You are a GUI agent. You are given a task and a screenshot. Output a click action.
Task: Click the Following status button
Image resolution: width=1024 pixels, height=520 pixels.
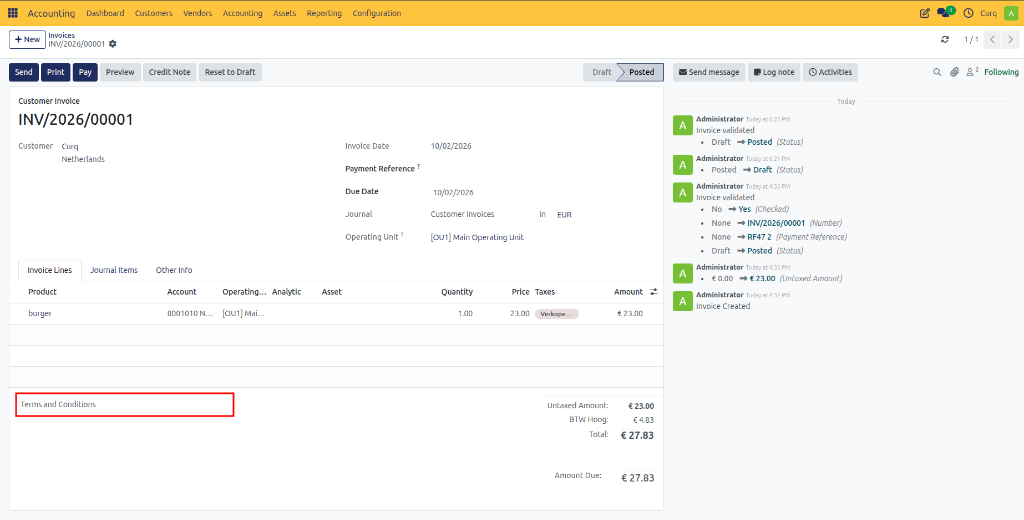coord(1001,72)
